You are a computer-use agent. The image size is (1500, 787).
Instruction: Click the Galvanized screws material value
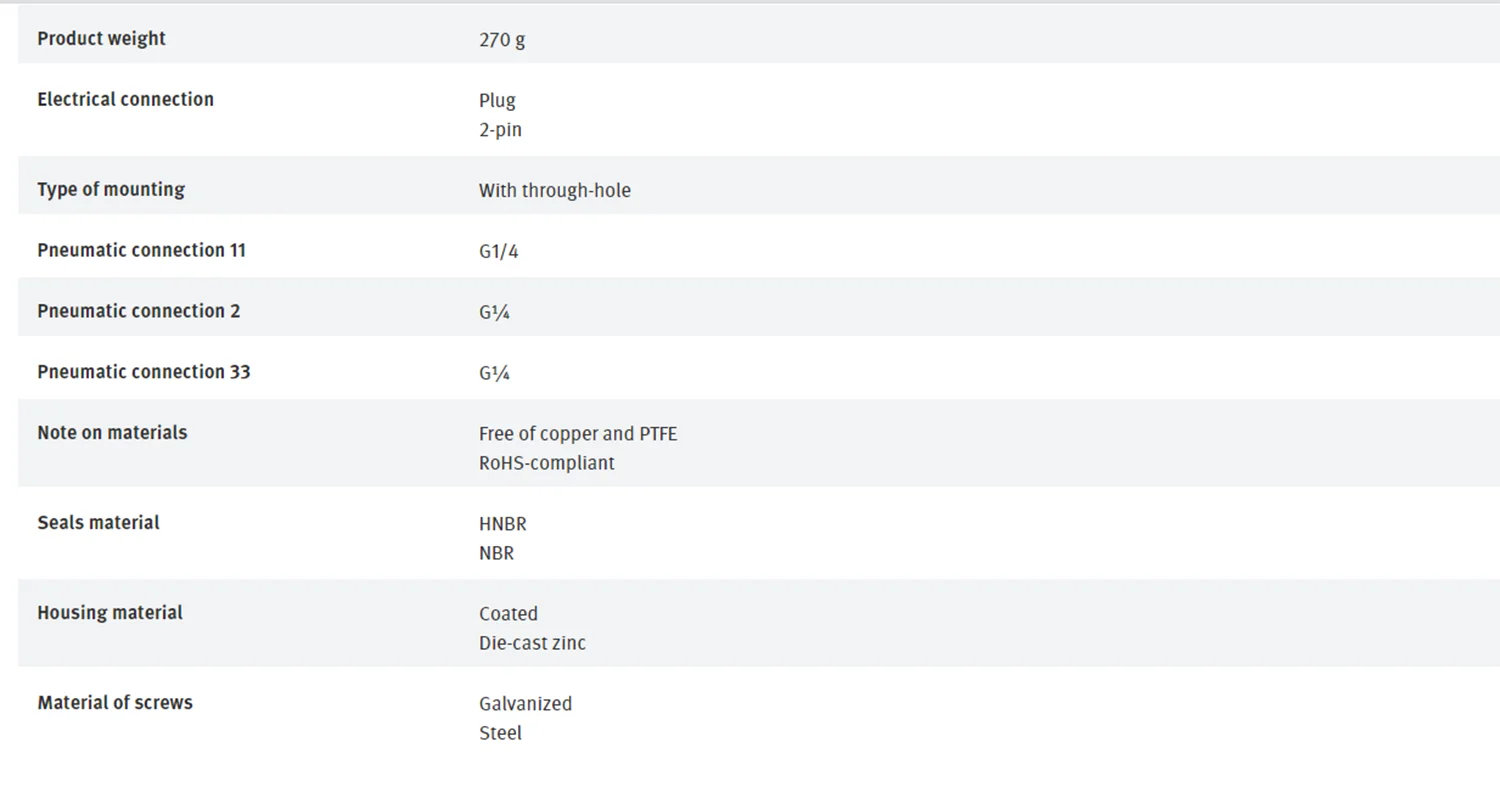(525, 704)
